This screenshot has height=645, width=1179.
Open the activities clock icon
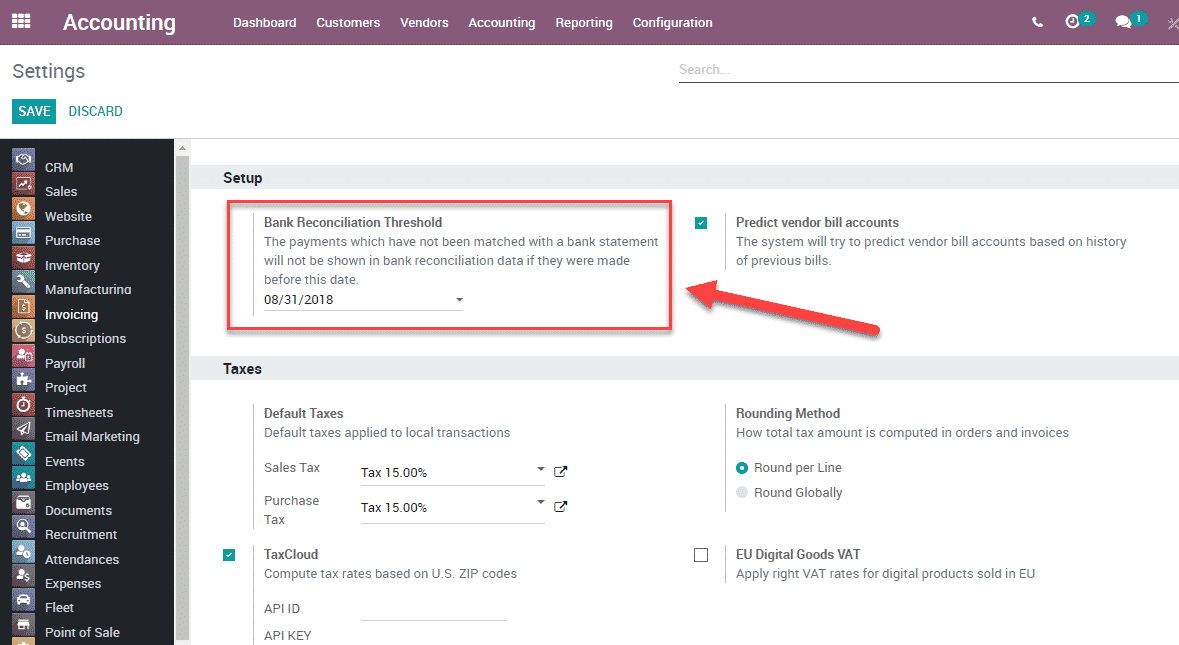(x=1073, y=22)
